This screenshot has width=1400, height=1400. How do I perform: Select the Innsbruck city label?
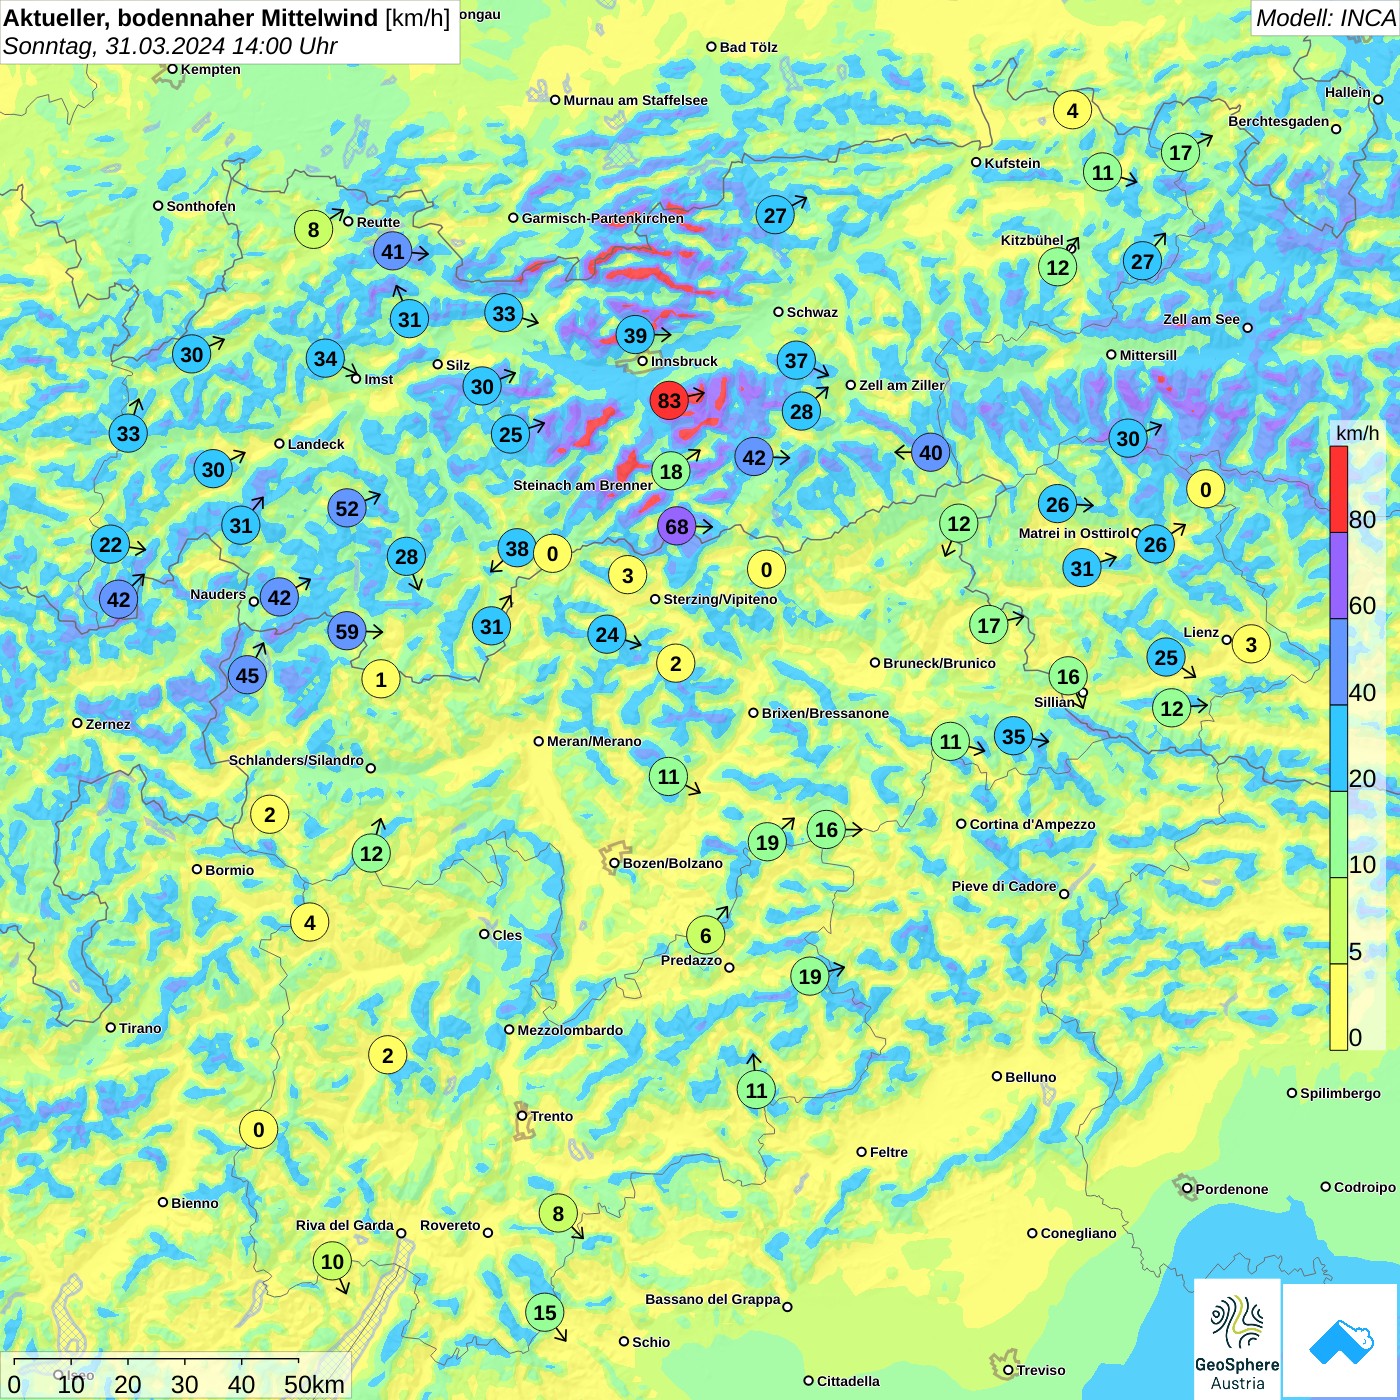tap(684, 361)
